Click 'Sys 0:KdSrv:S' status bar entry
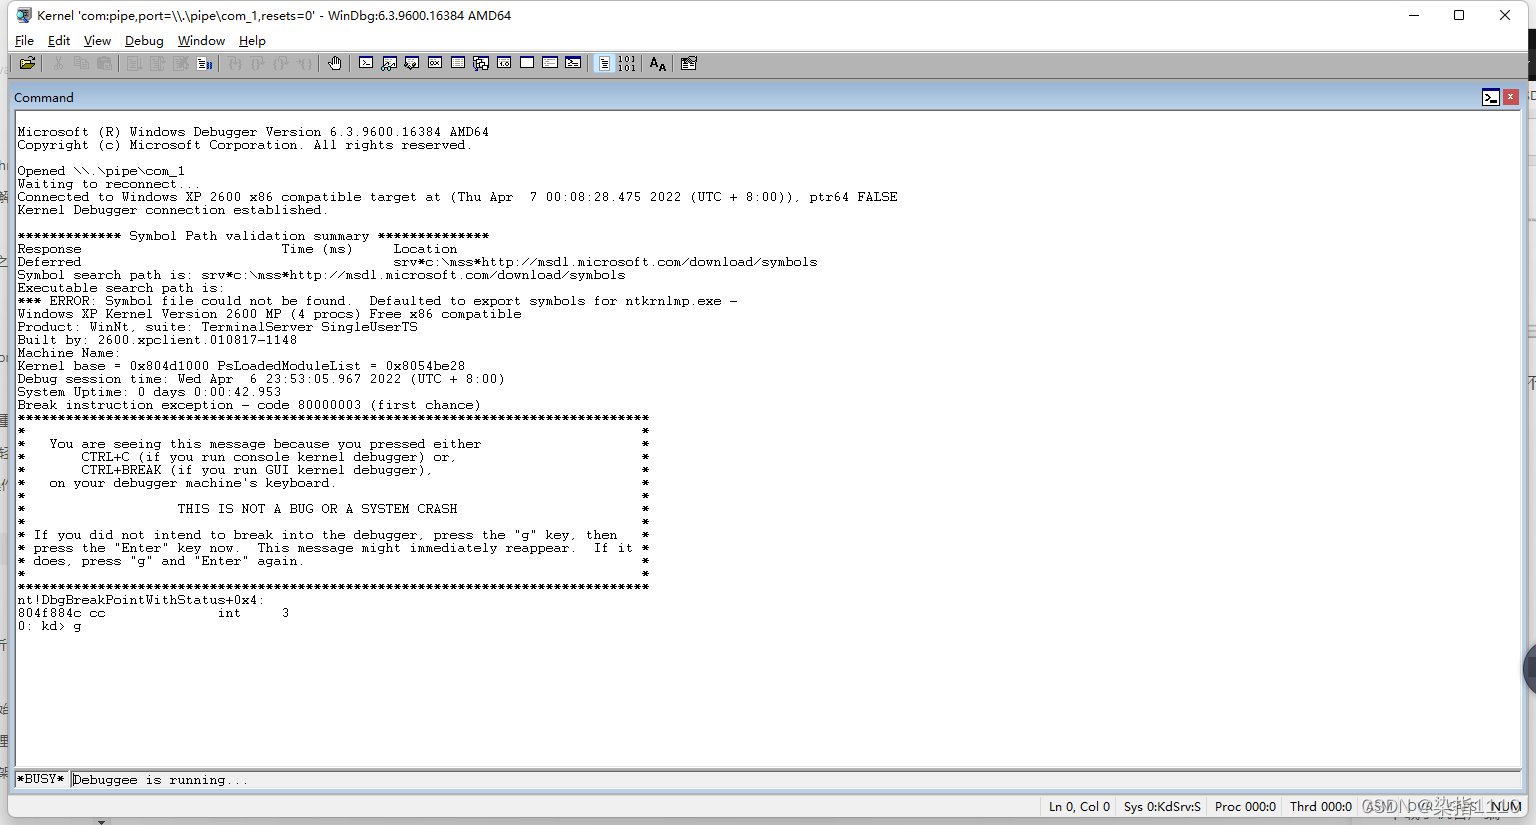Image resolution: width=1536 pixels, height=825 pixels. [x=1162, y=806]
